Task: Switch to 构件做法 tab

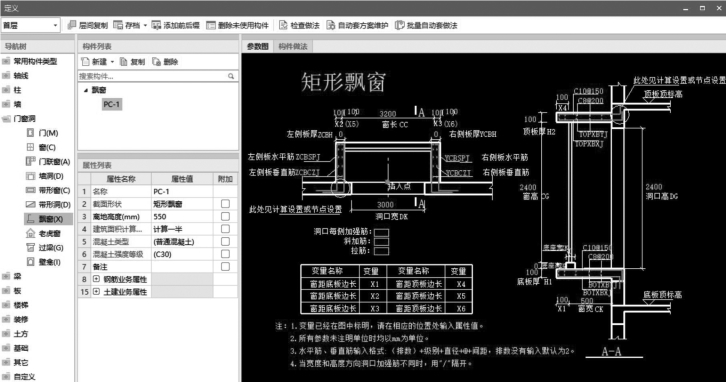Action: [293, 46]
